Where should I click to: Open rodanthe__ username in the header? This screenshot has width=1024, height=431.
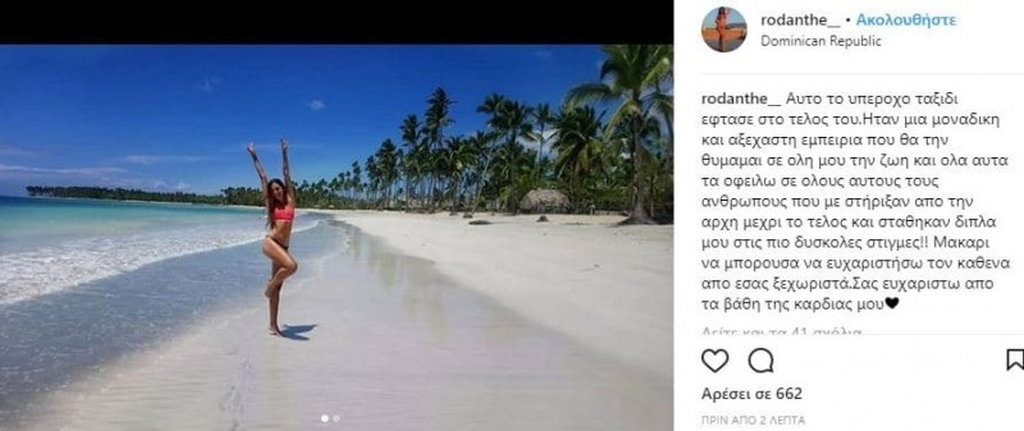pyautogui.click(x=800, y=20)
